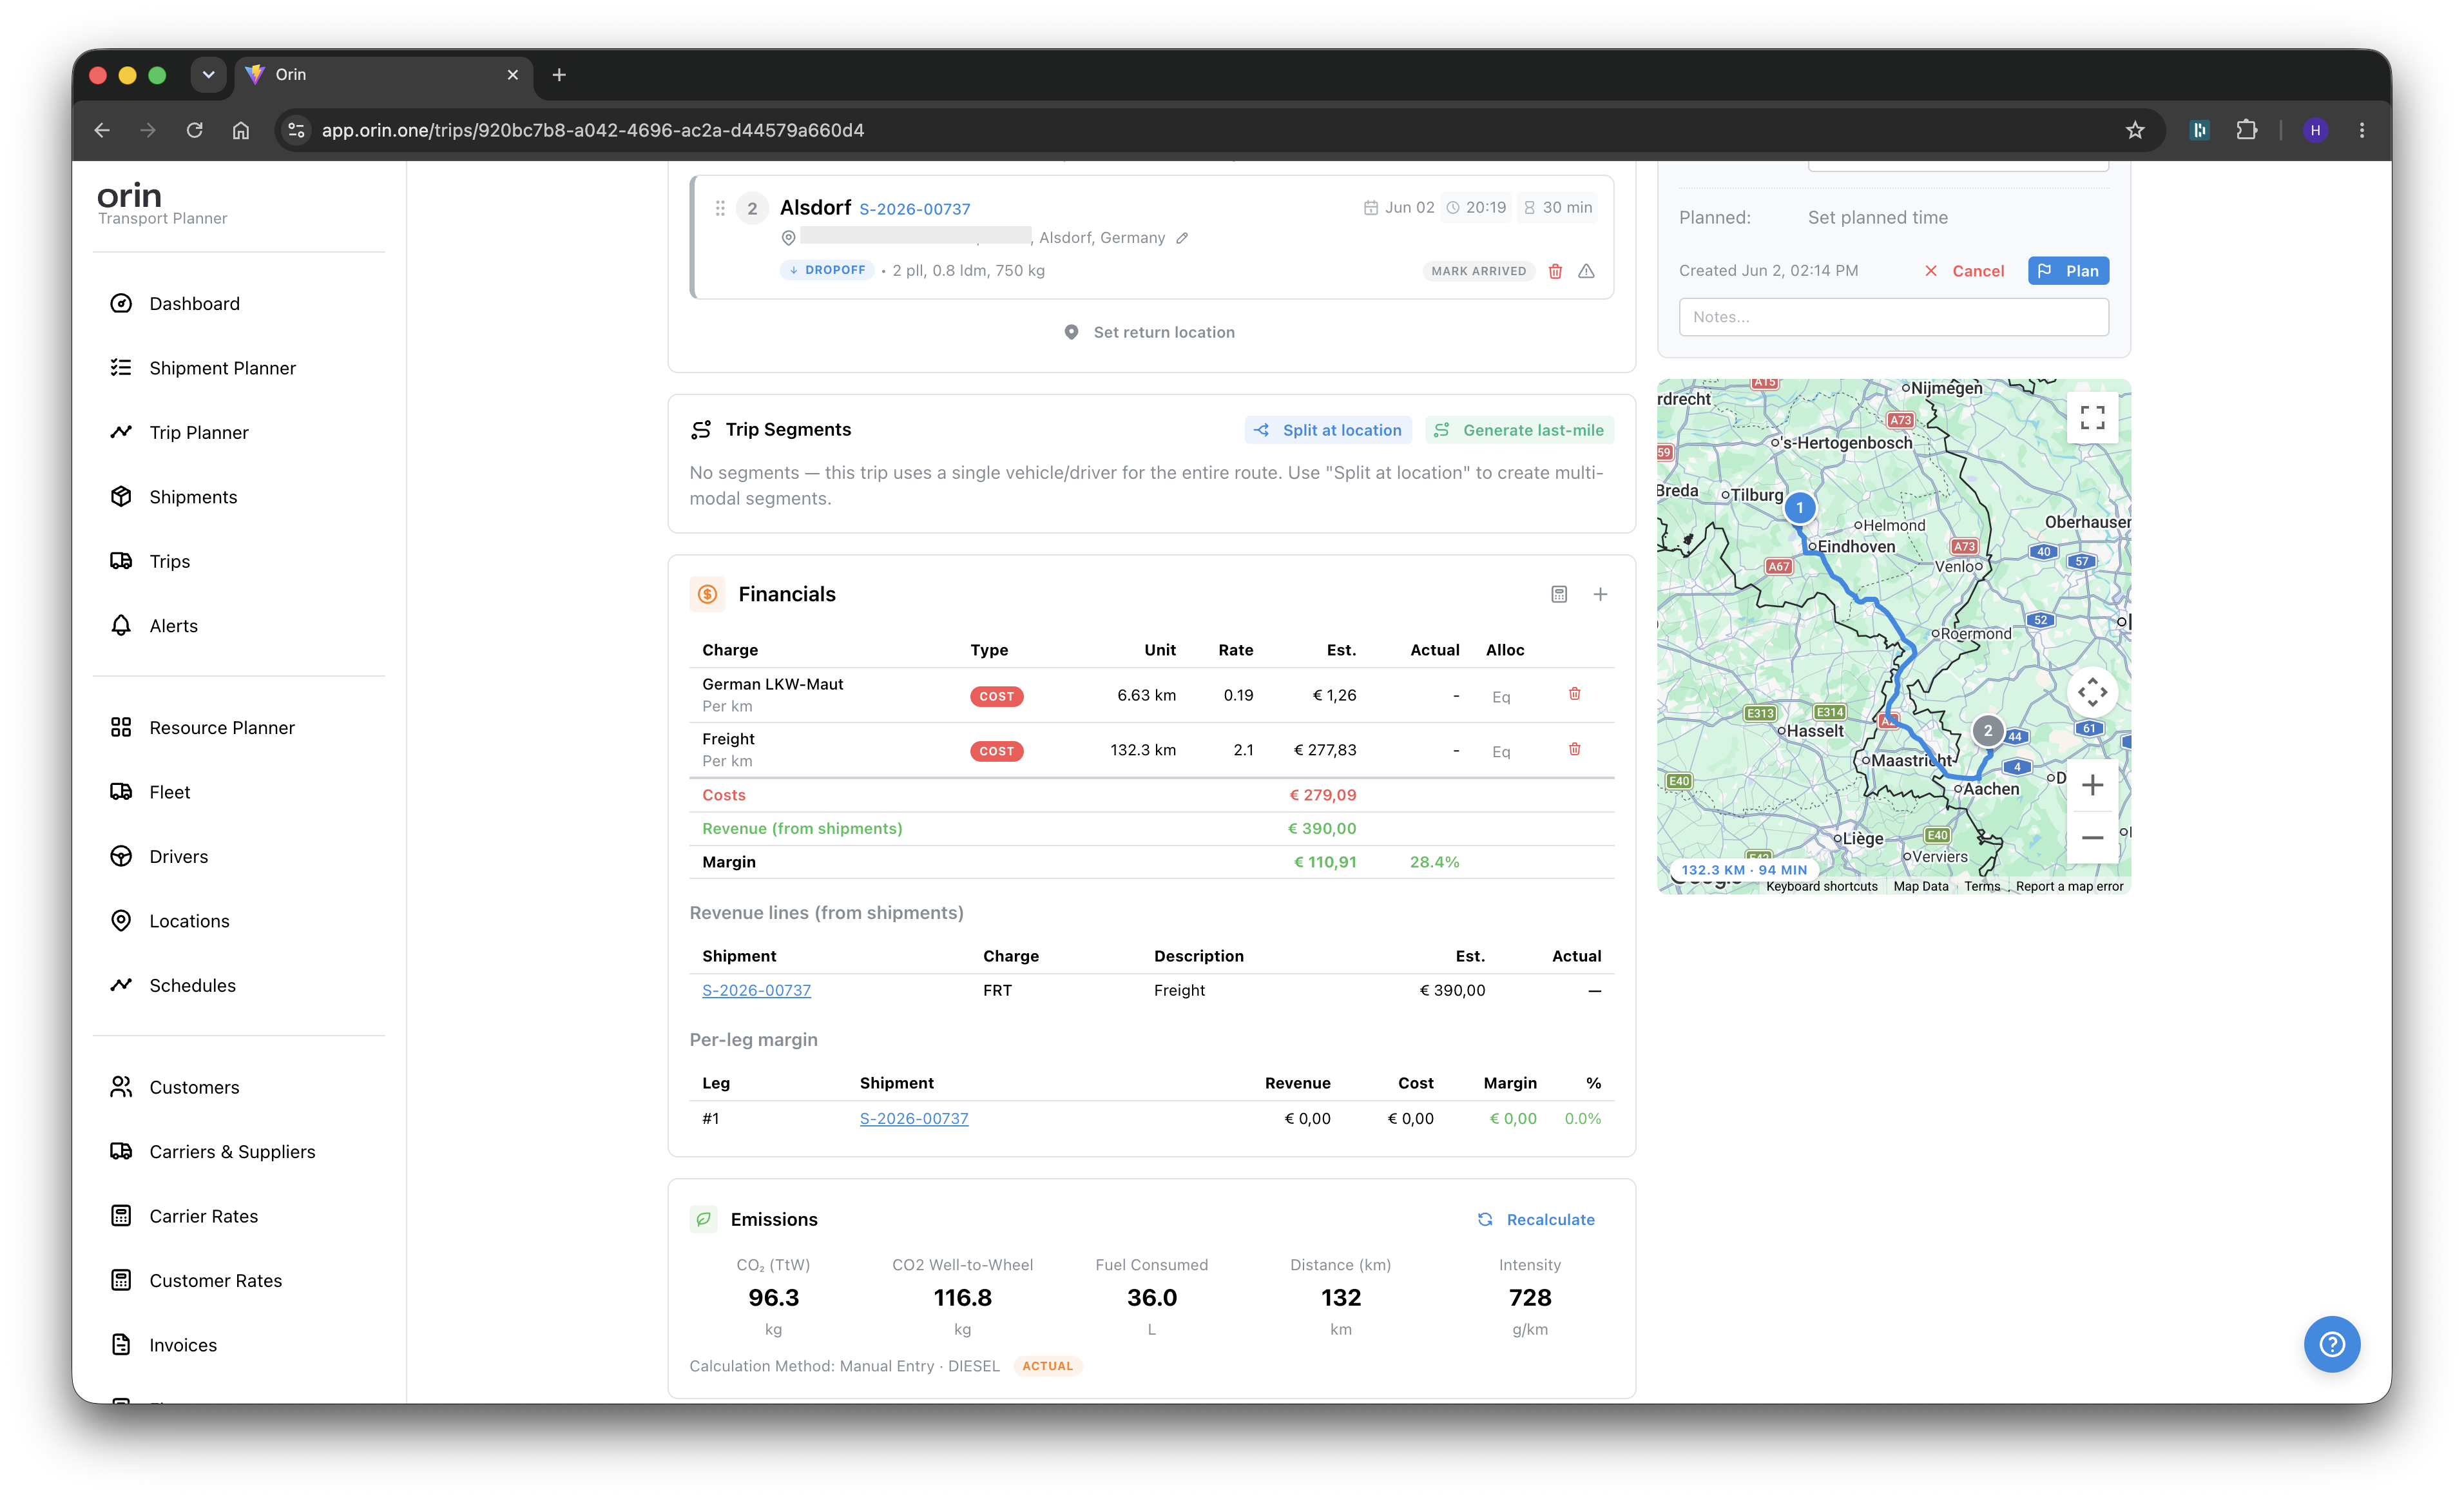Bookmark this page with star icon

(2135, 130)
